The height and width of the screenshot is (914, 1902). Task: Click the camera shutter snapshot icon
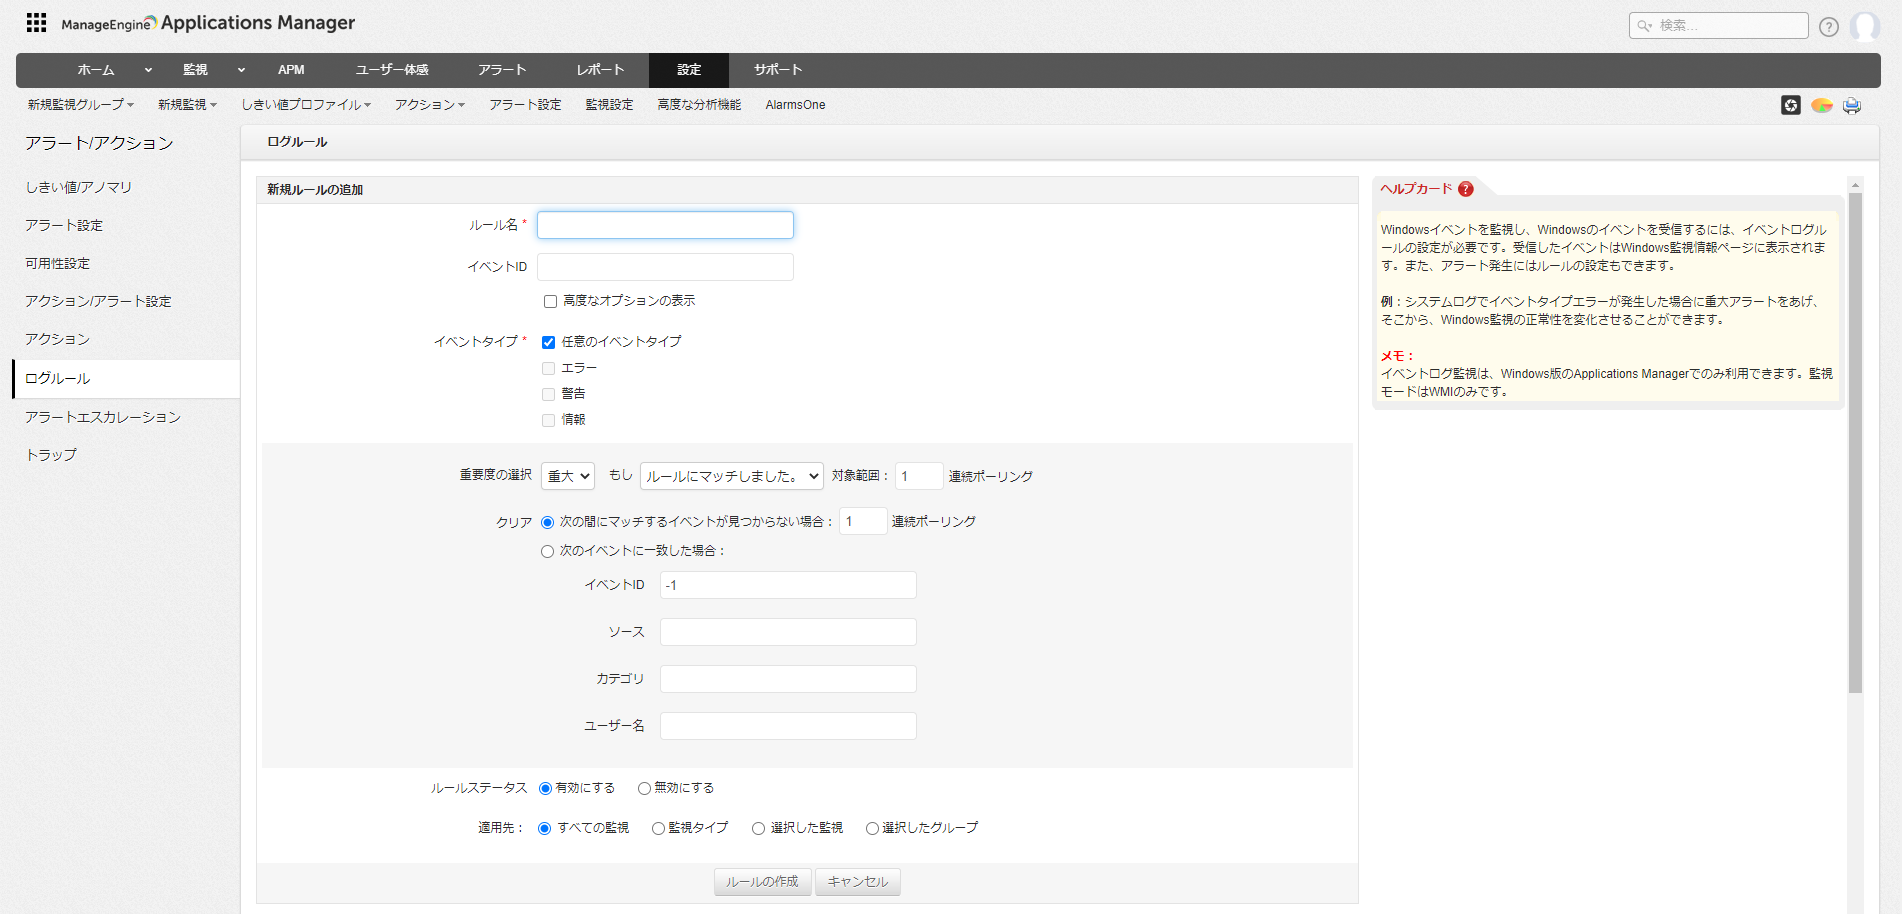coord(1790,105)
